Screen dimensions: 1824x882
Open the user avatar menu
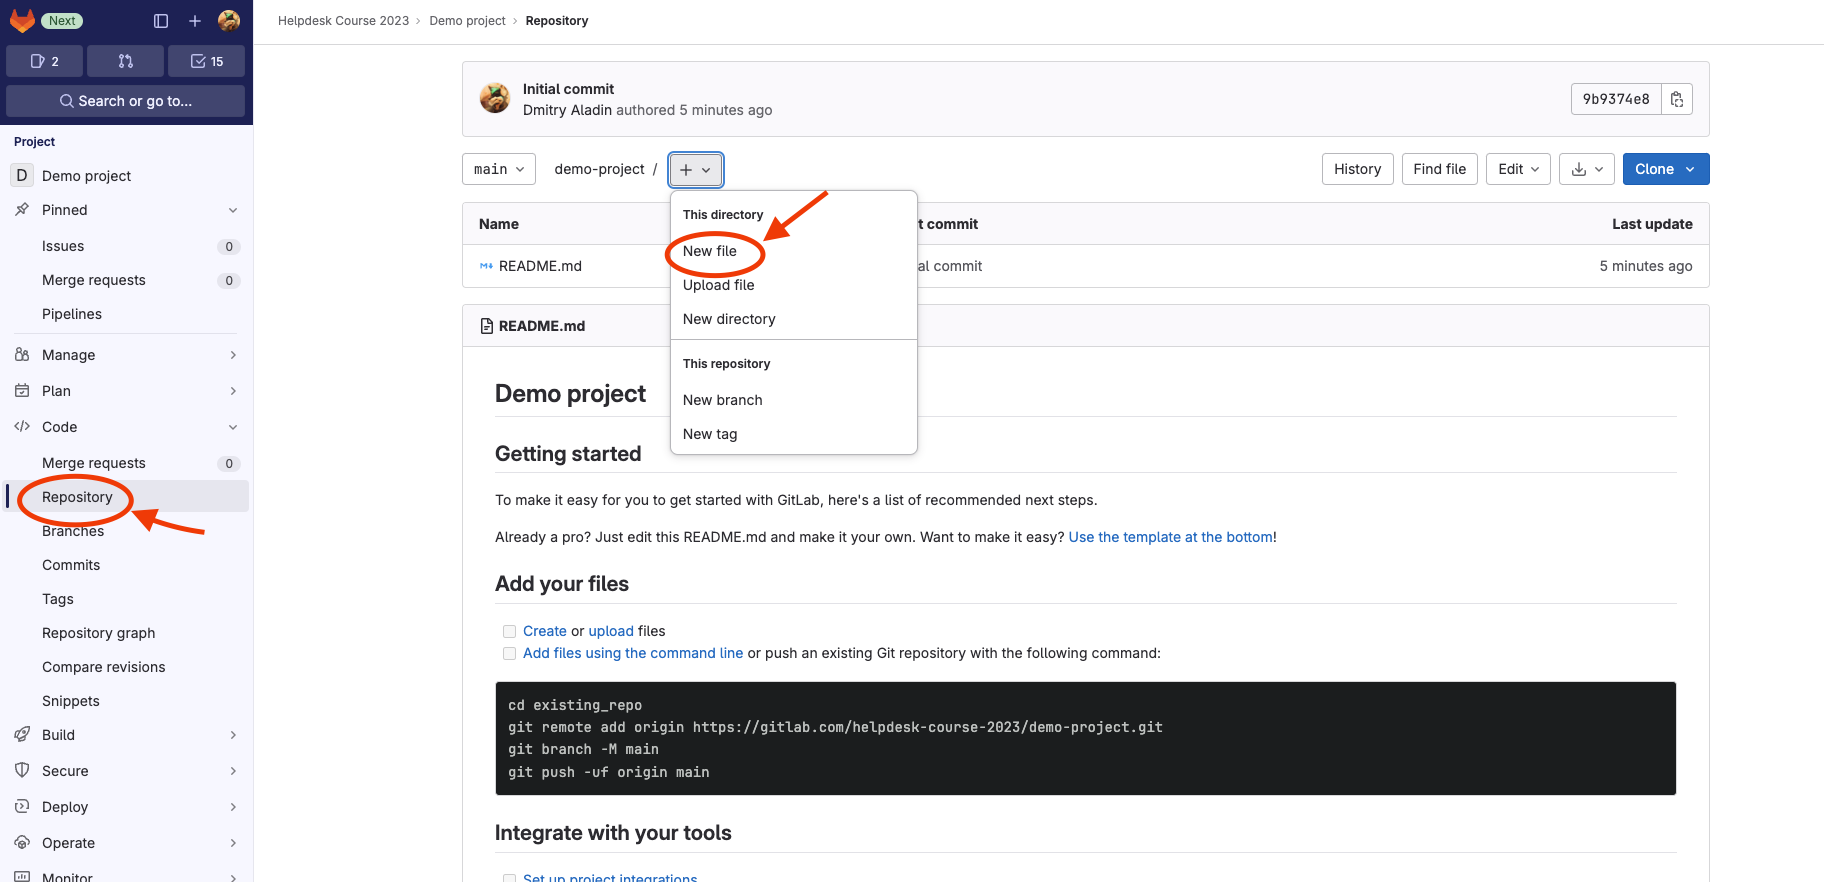pyautogui.click(x=229, y=21)
